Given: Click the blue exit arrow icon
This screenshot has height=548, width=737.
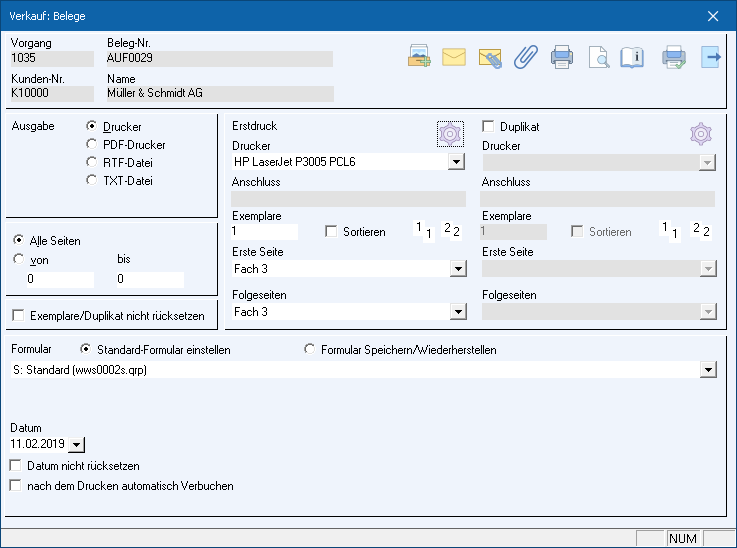Looking at the screenshot, I should coord(711,57).
